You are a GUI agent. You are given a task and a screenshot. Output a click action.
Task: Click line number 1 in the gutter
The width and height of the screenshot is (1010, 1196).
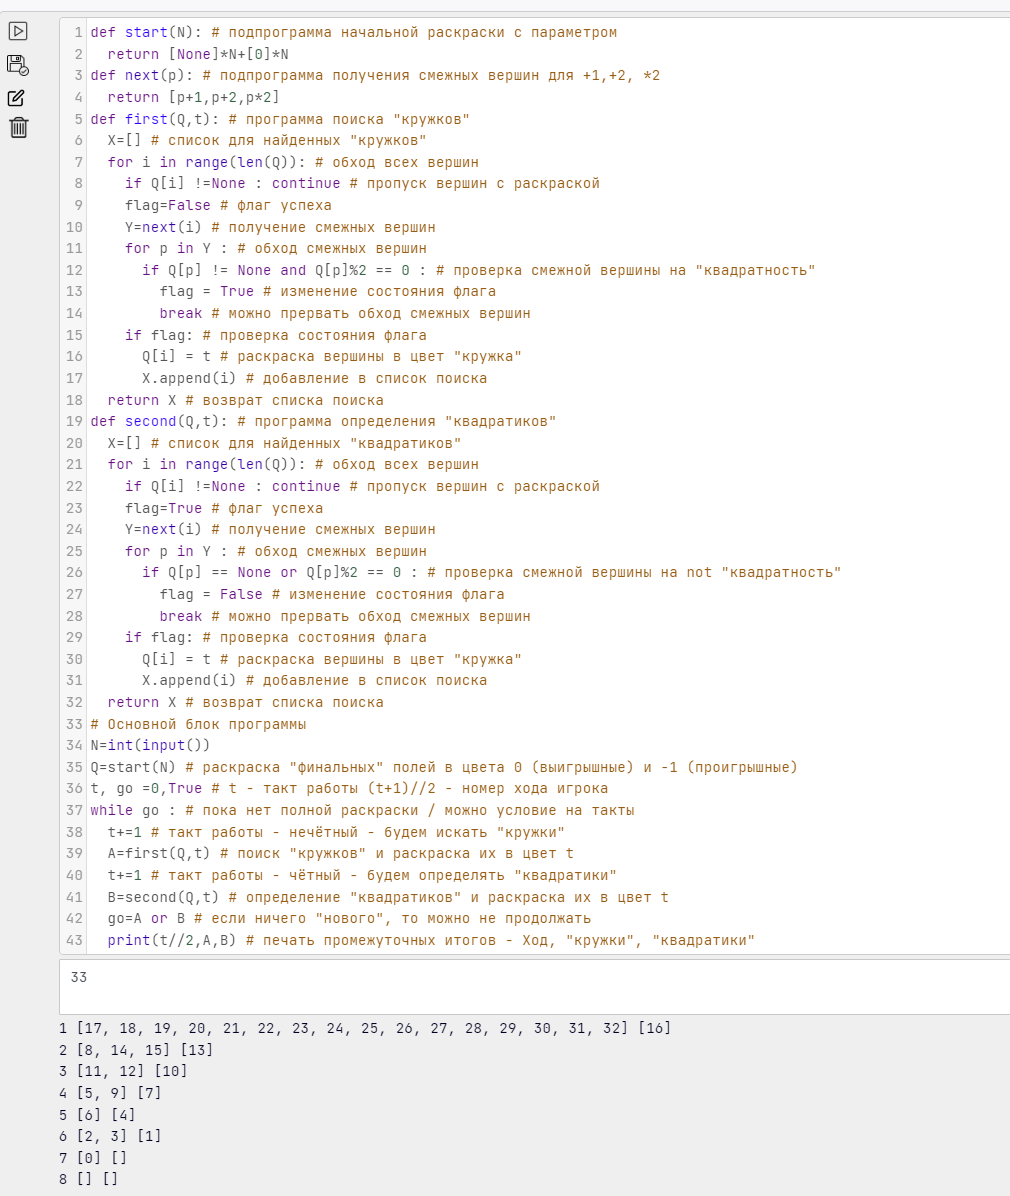coord(78,33)
